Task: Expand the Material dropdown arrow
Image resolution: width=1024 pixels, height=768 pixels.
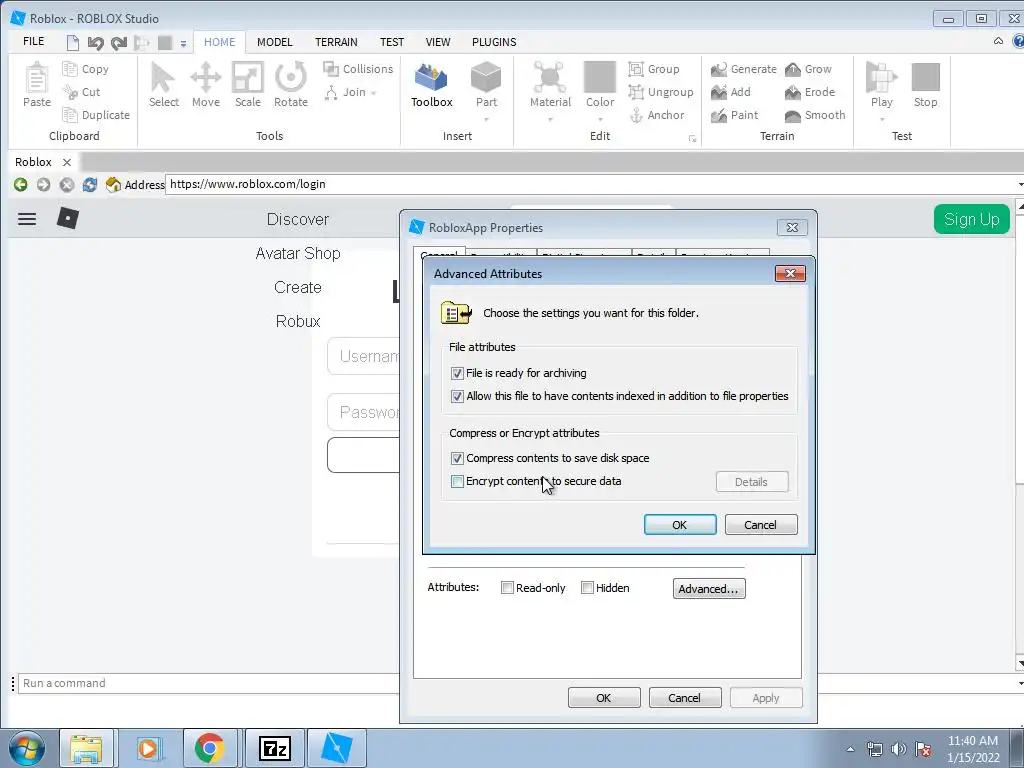Action: click(550, 120)
